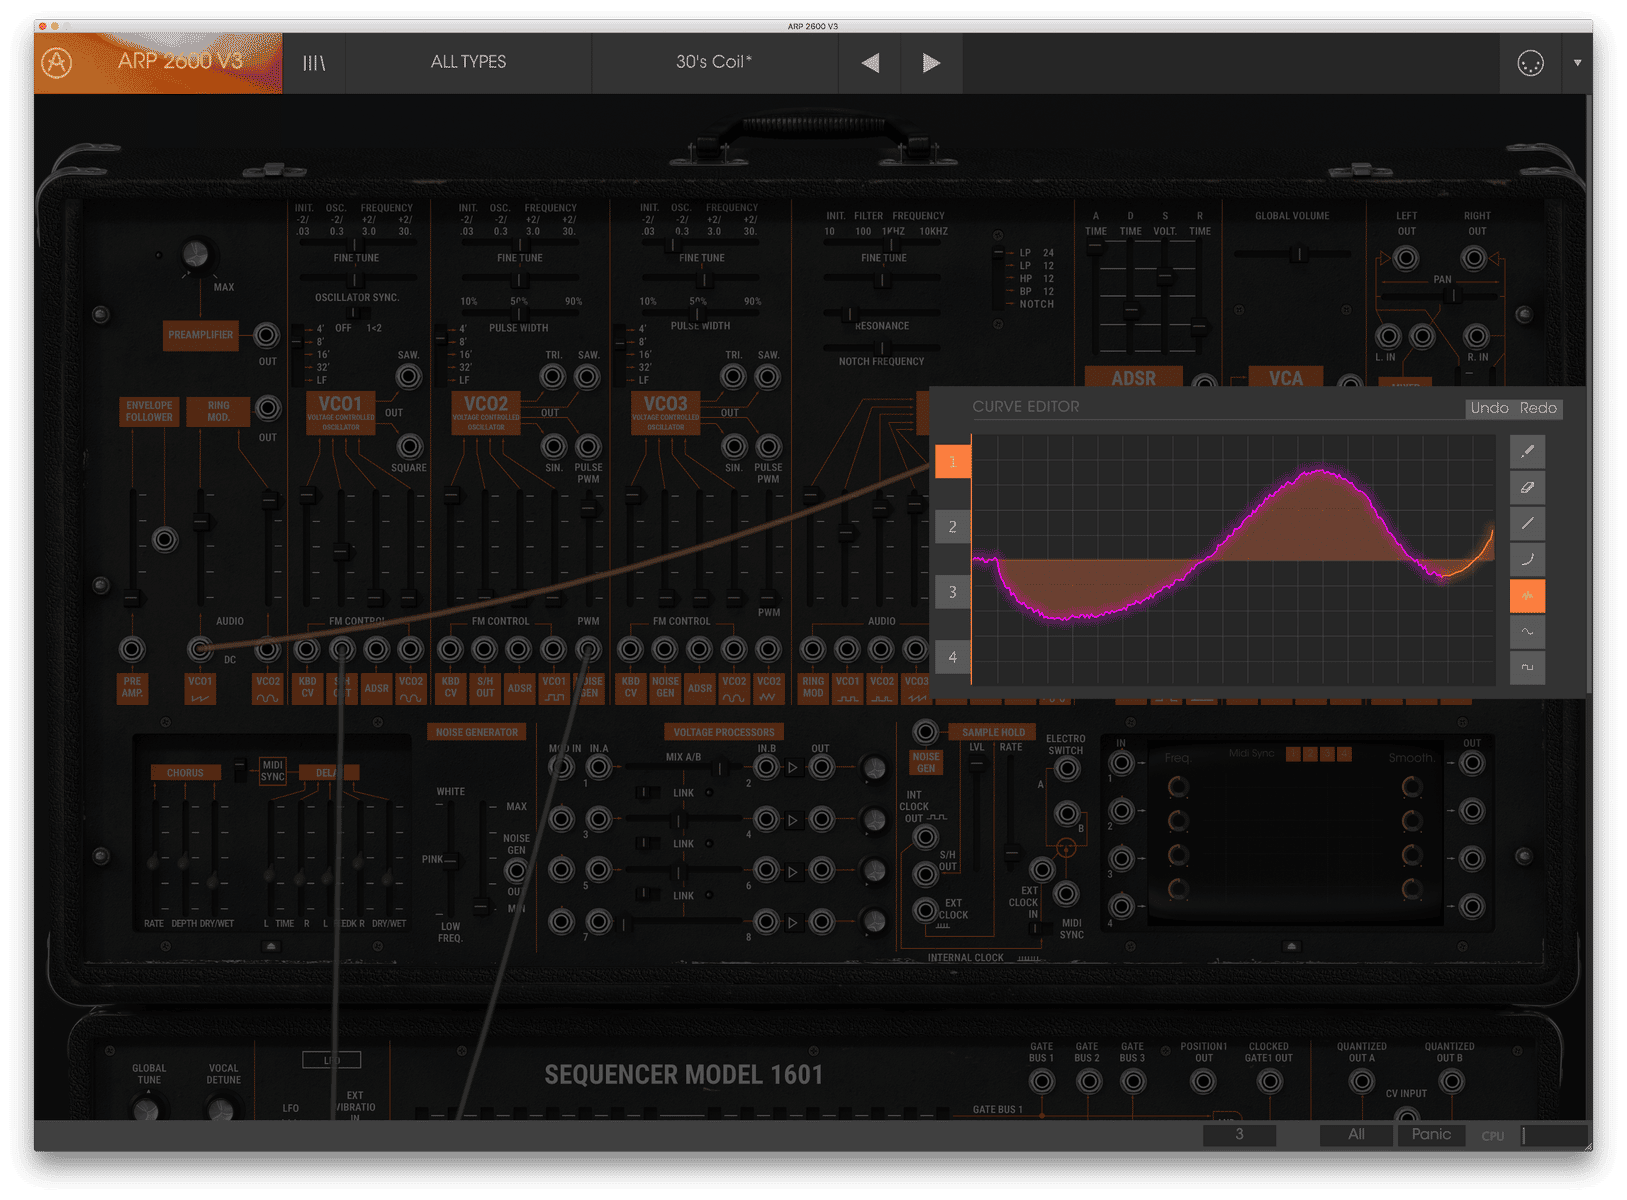Expand the arrow menu beside the MIDI icon
The width and height of the screenshot is (1627, 1200).
pyautogui.click(x=1577, y=63)
